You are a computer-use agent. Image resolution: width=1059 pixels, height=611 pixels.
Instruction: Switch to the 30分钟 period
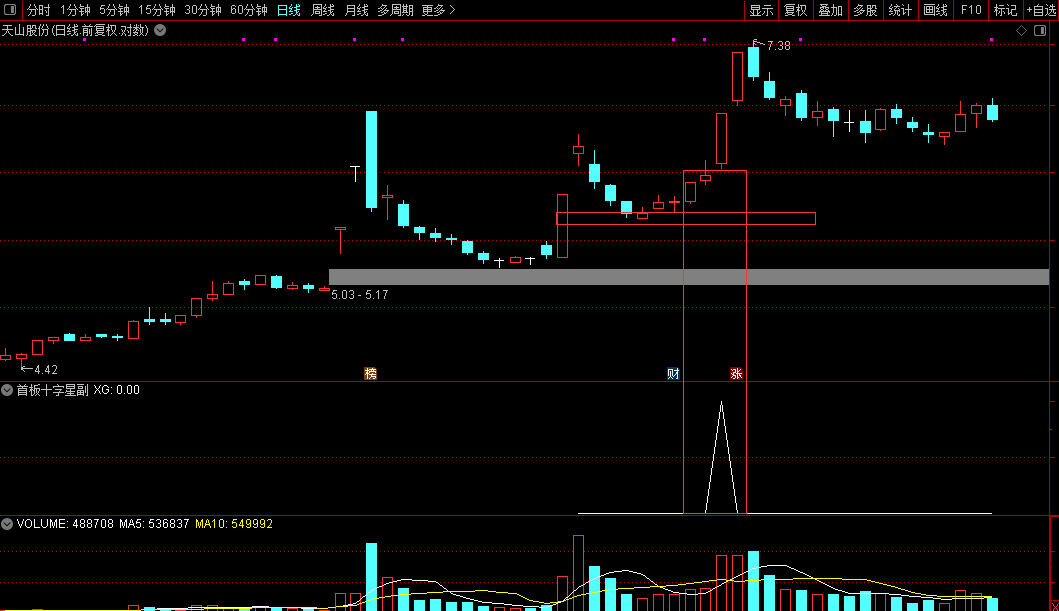tap(203, 10)
